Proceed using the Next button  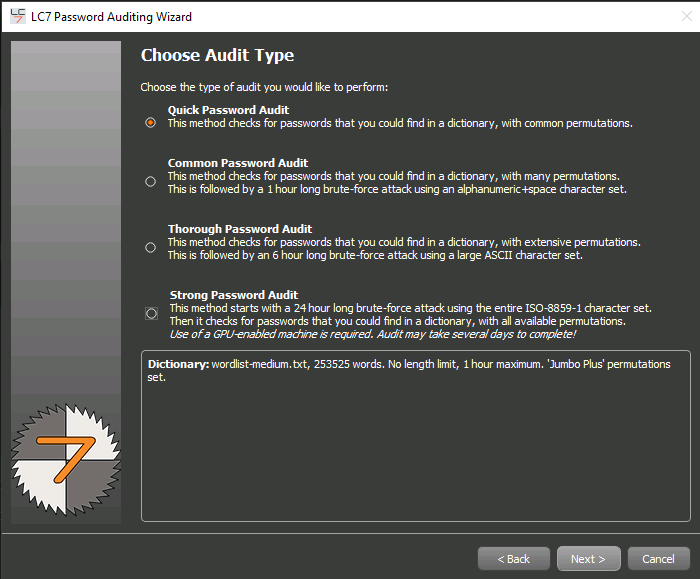click(x=588, y=559)
